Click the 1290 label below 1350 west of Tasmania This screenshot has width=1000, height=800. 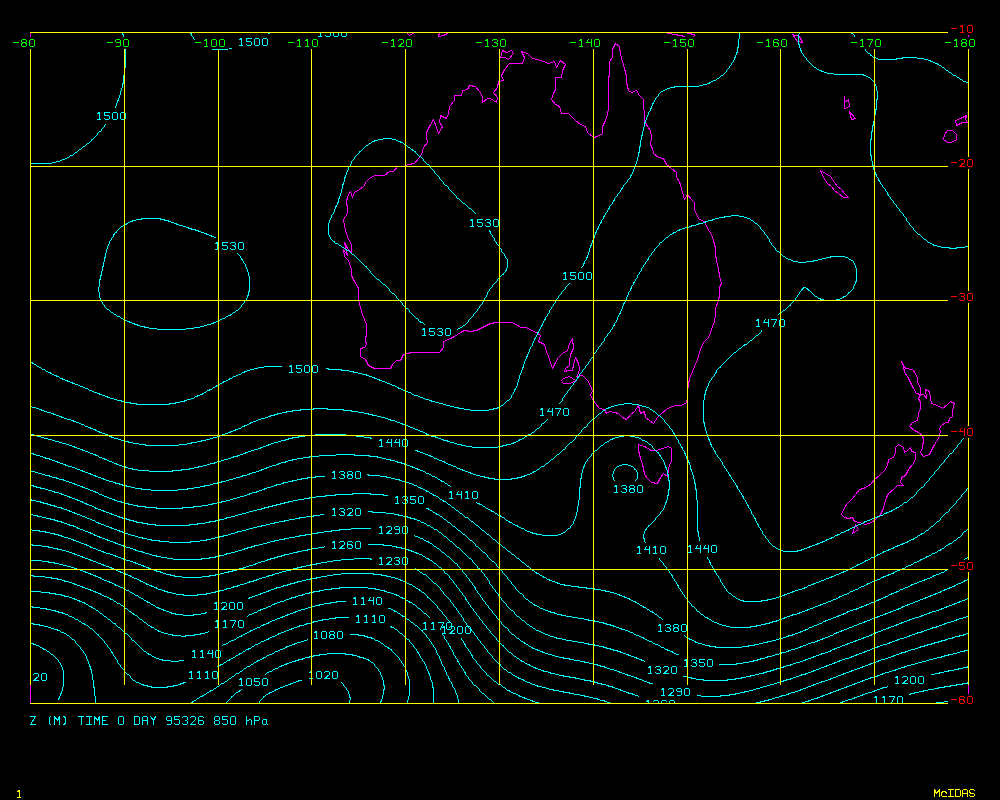(393, 530)
